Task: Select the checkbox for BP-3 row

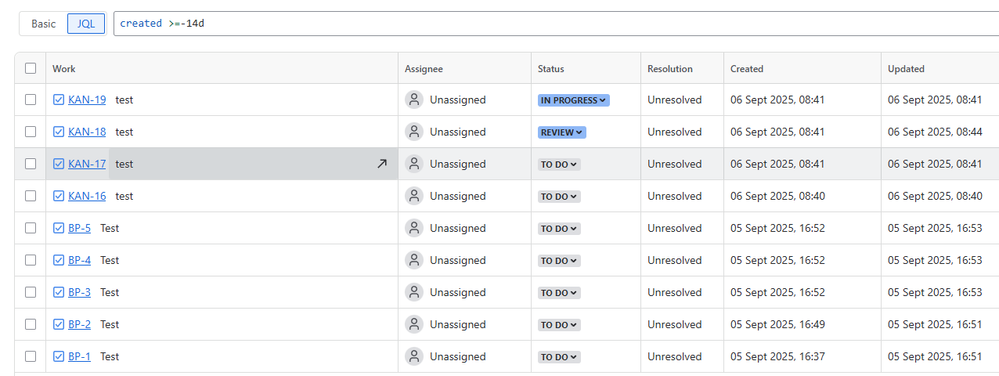Action: point(31,292)
